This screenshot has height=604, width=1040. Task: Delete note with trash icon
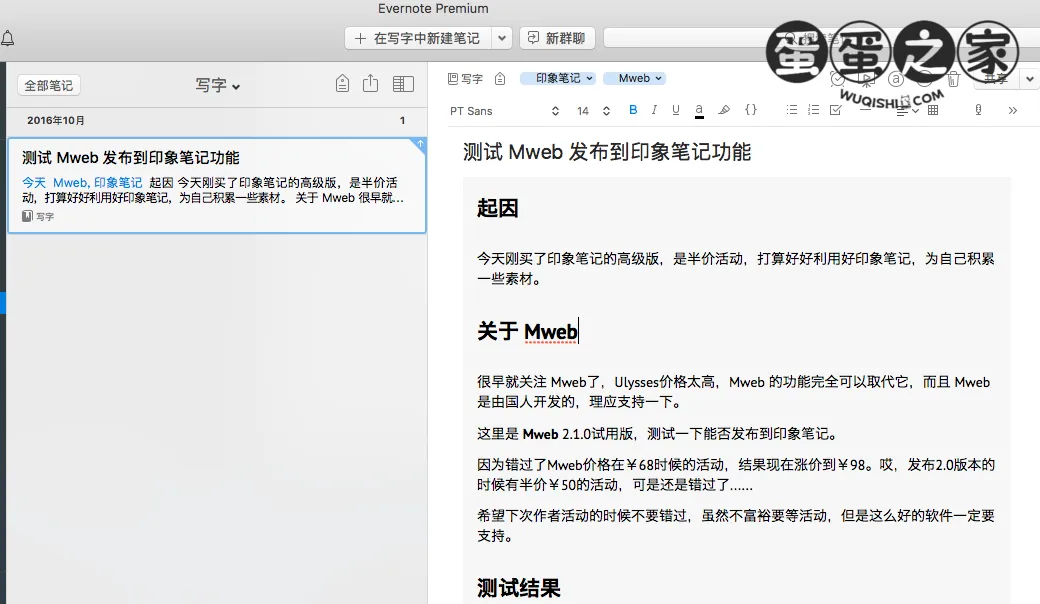(953, 79)
